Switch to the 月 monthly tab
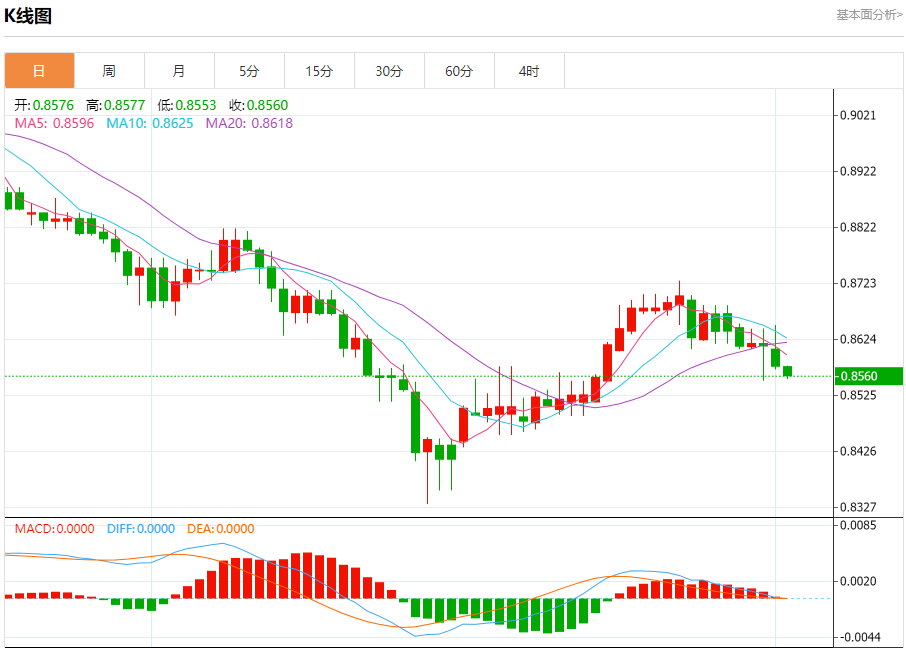906x648 pixels. pos(179,71)
